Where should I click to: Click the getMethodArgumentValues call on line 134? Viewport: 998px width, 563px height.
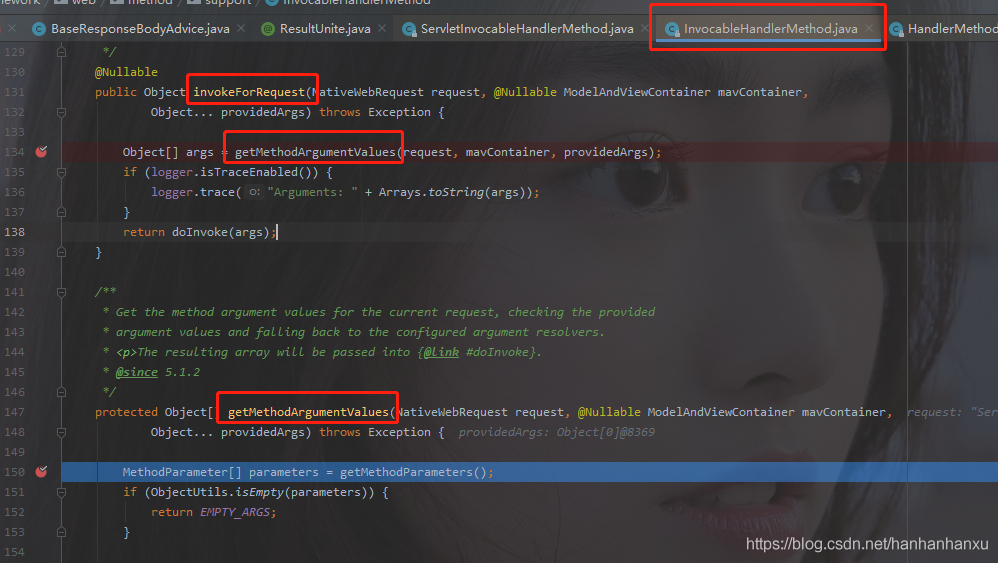pyautogui.click(x=315, y=152)
